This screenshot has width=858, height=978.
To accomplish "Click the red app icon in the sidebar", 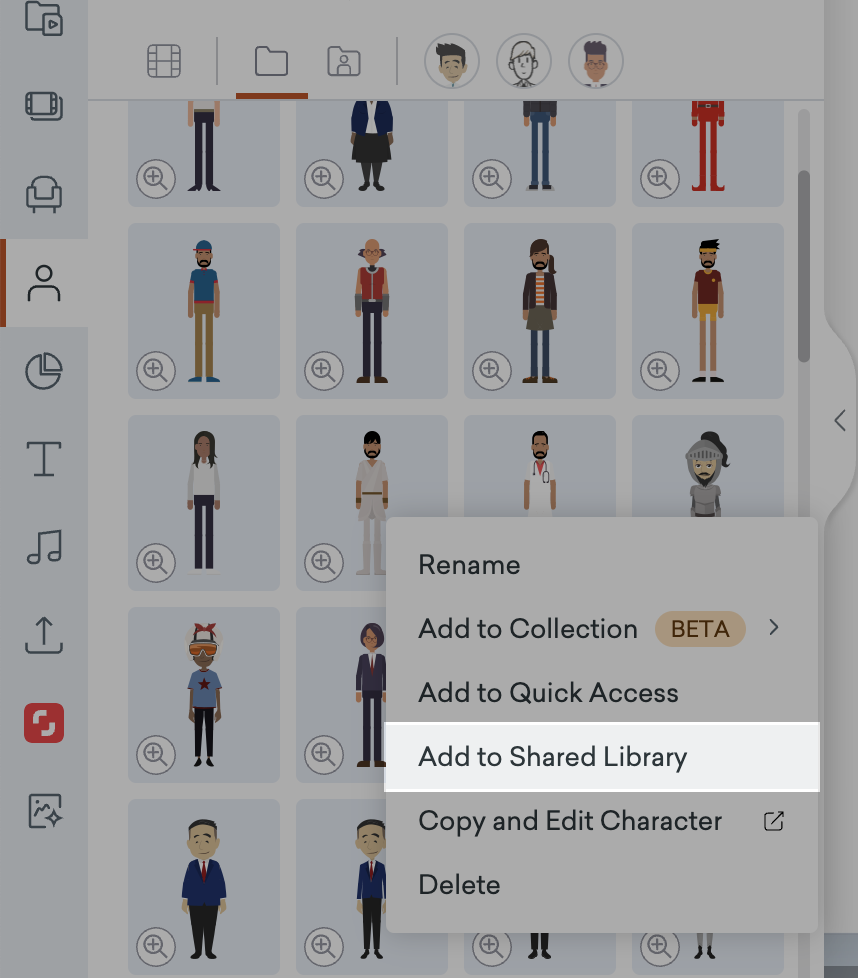I will pyautogui.click(x=44, y=724).
